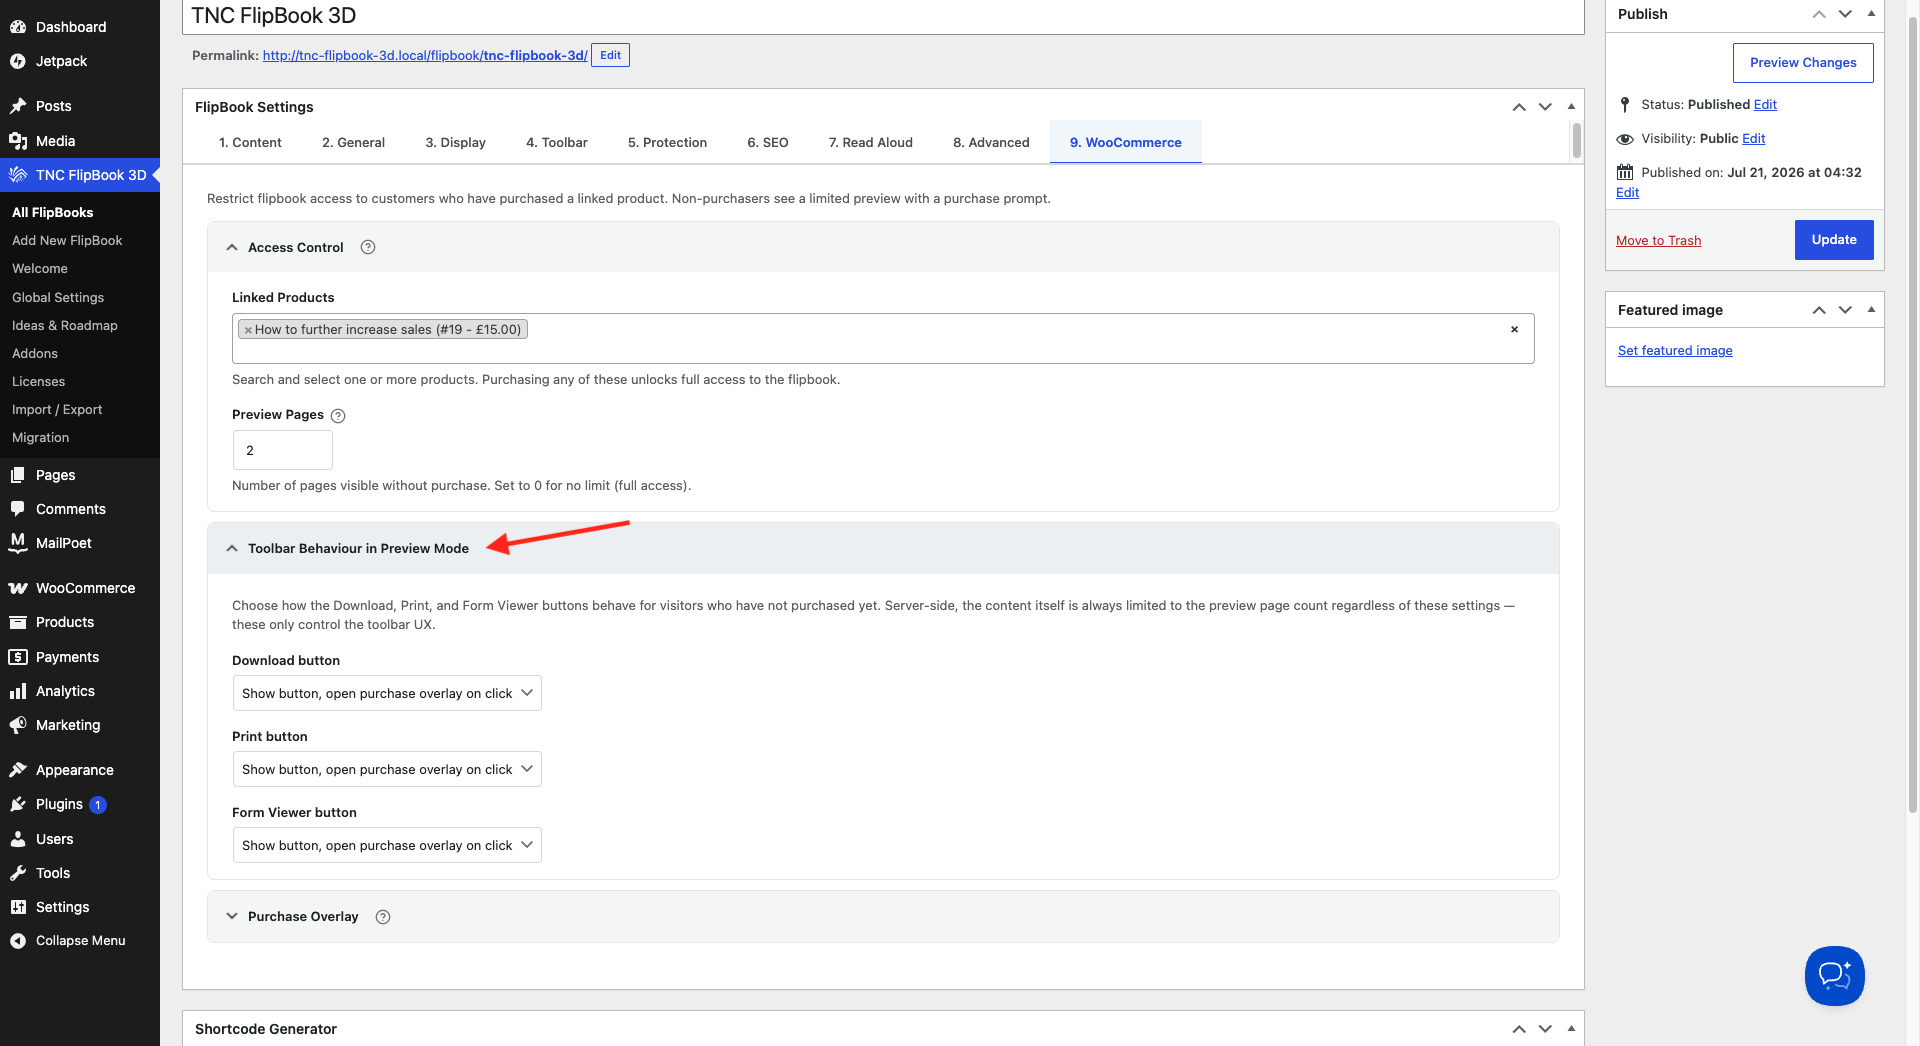Switch to the 3. Display tab
This screenshot has height=1046, width=1920.
click(455, 142)
